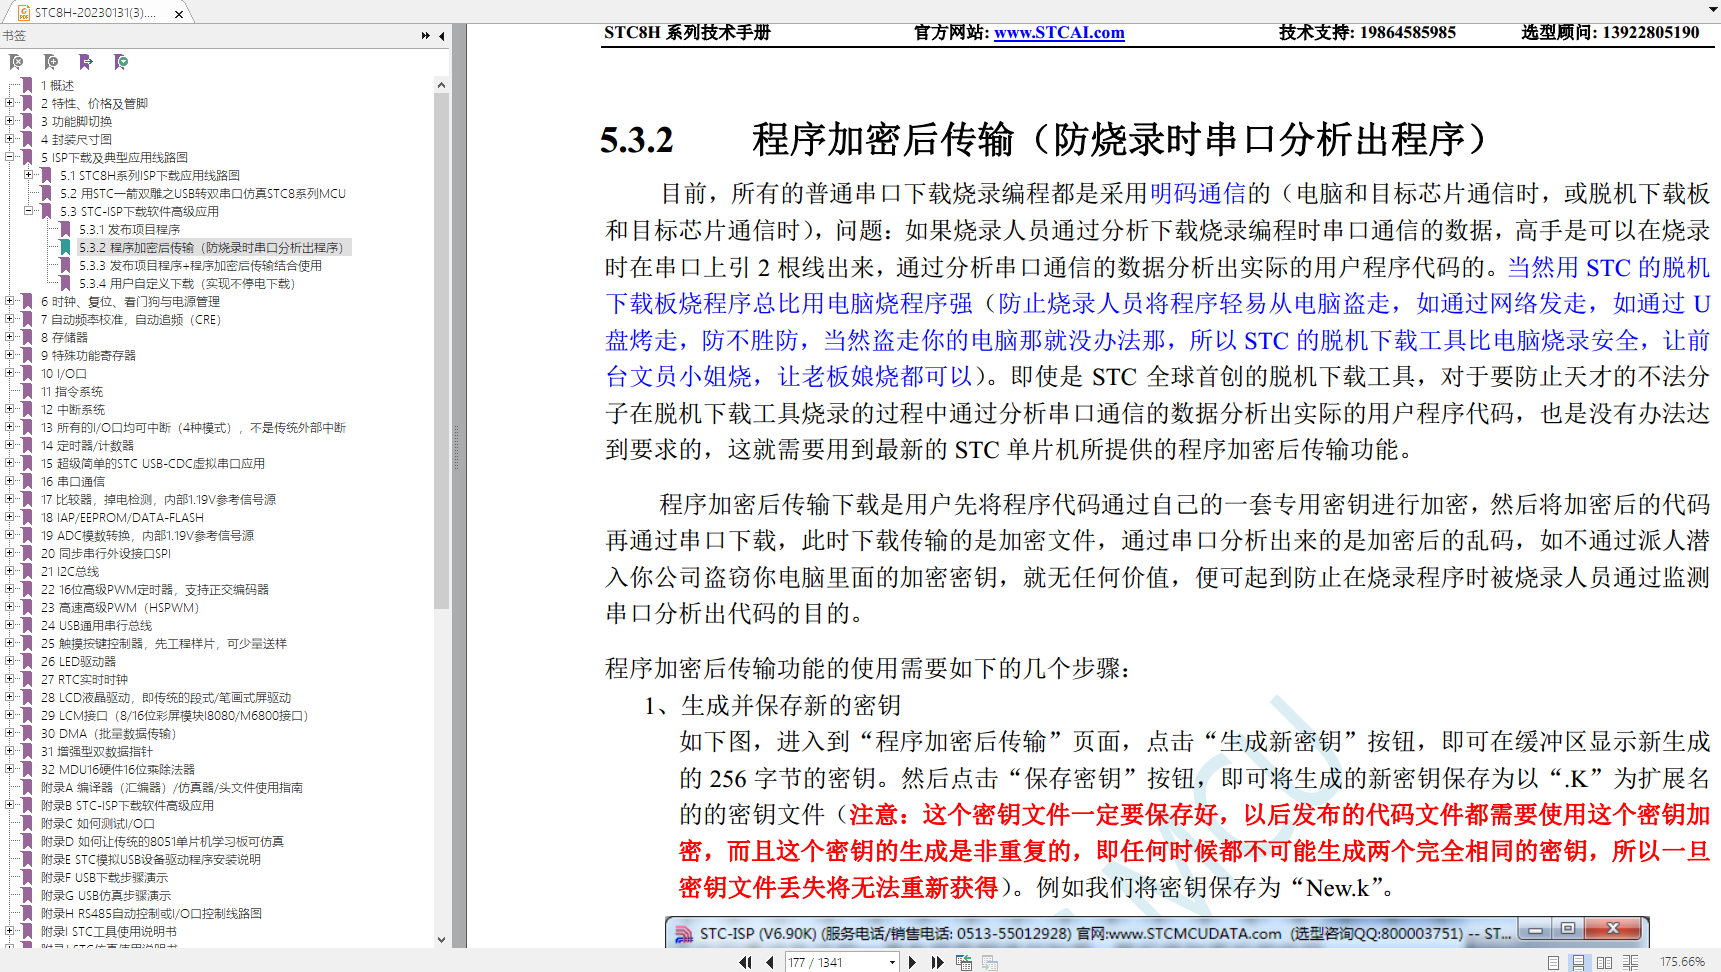The height and width of the screenshot is (972, 1721).
Task: Open bookmark '11 指令系统'
Action: coord(72,391)
